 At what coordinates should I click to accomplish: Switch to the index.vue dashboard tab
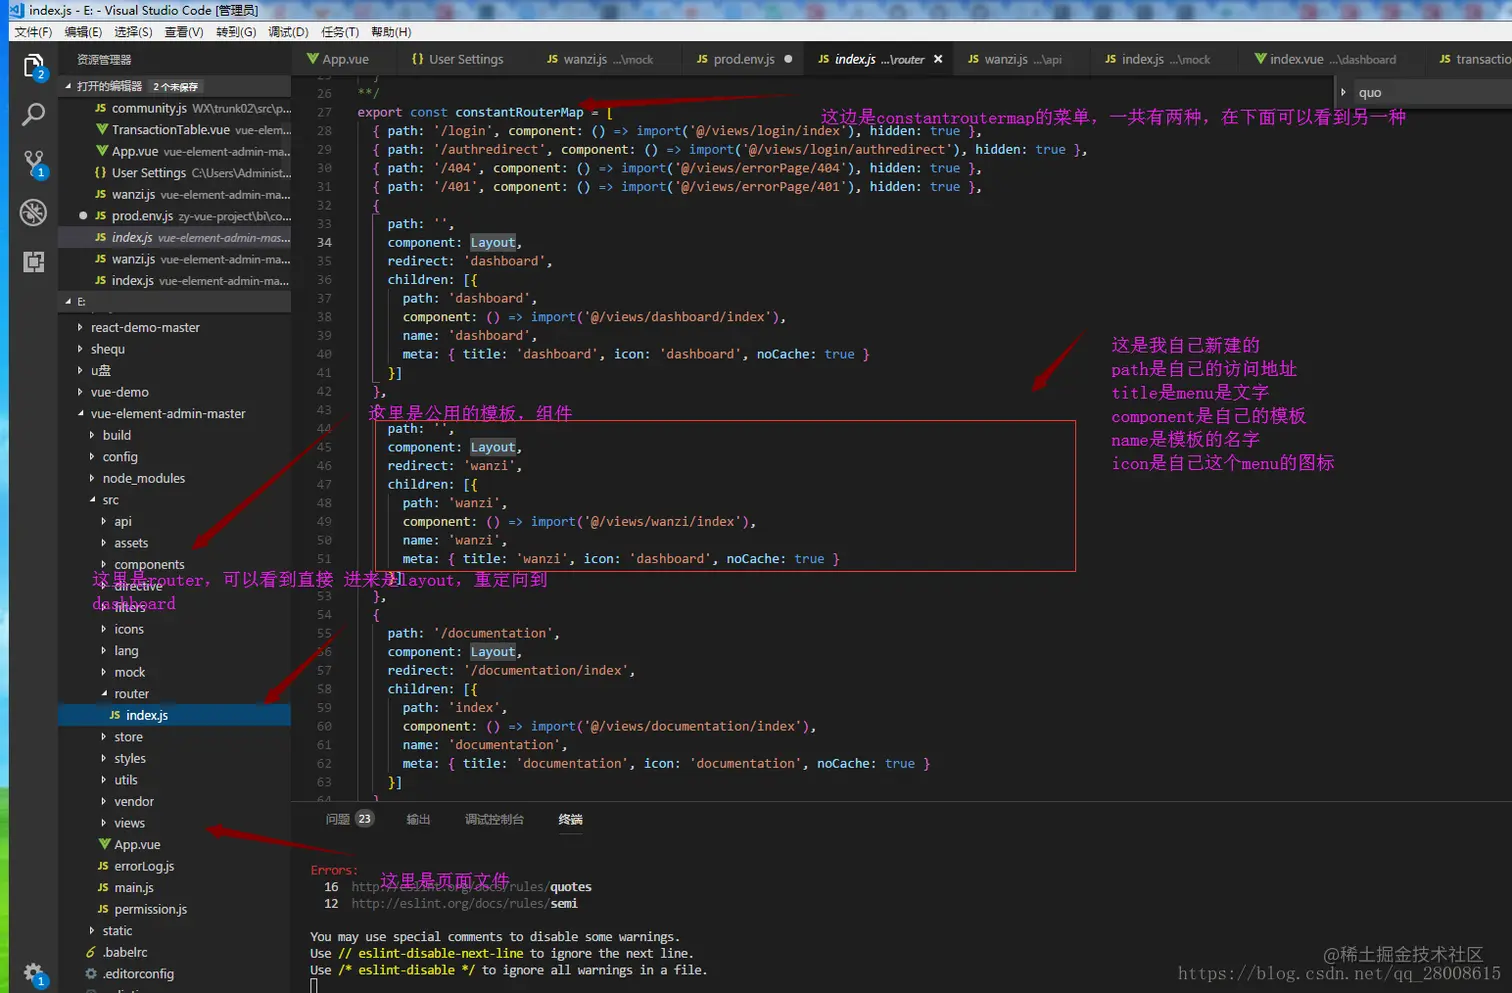1325,59
